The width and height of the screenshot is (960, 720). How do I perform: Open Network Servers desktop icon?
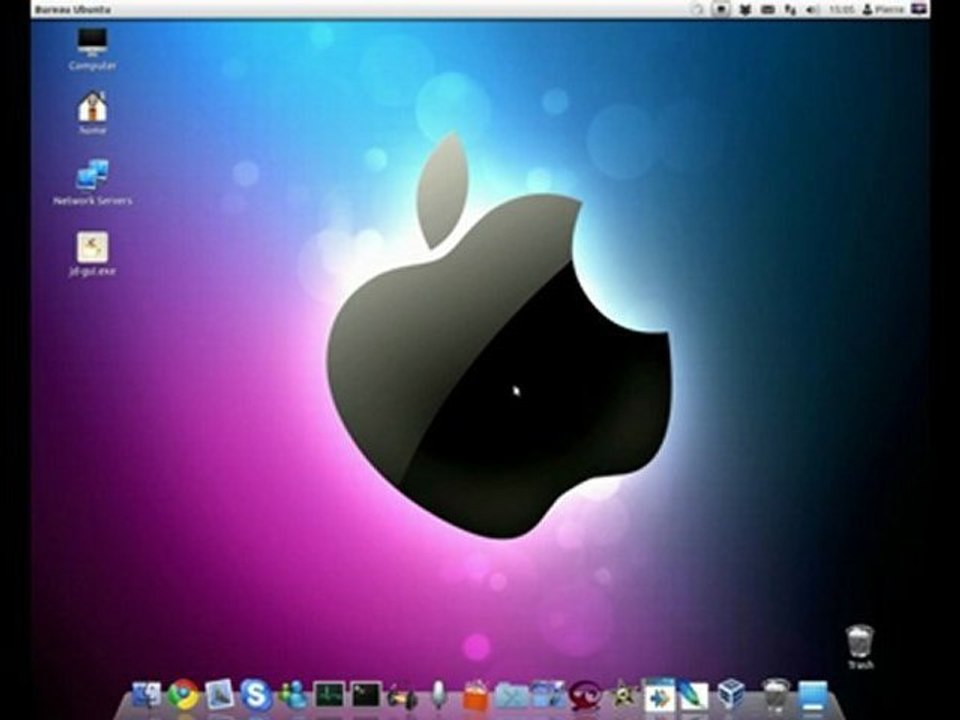pyautogui.click(x=92, y=182)
